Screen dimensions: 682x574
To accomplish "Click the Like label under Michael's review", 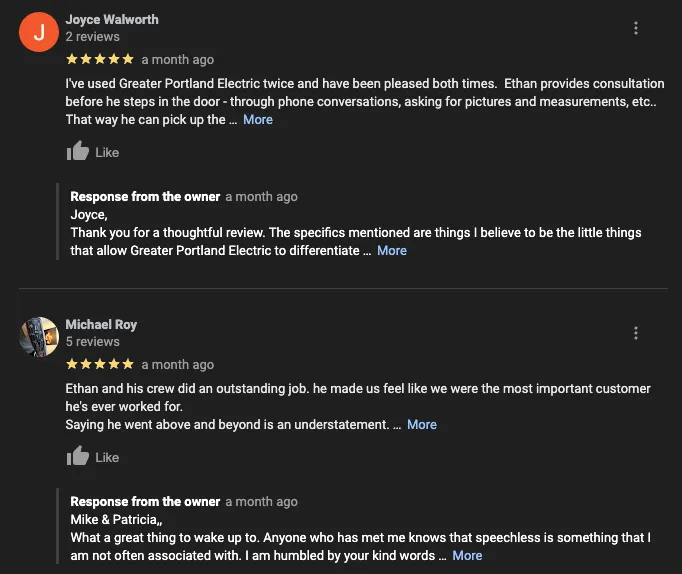I will [x=107, y=458].
